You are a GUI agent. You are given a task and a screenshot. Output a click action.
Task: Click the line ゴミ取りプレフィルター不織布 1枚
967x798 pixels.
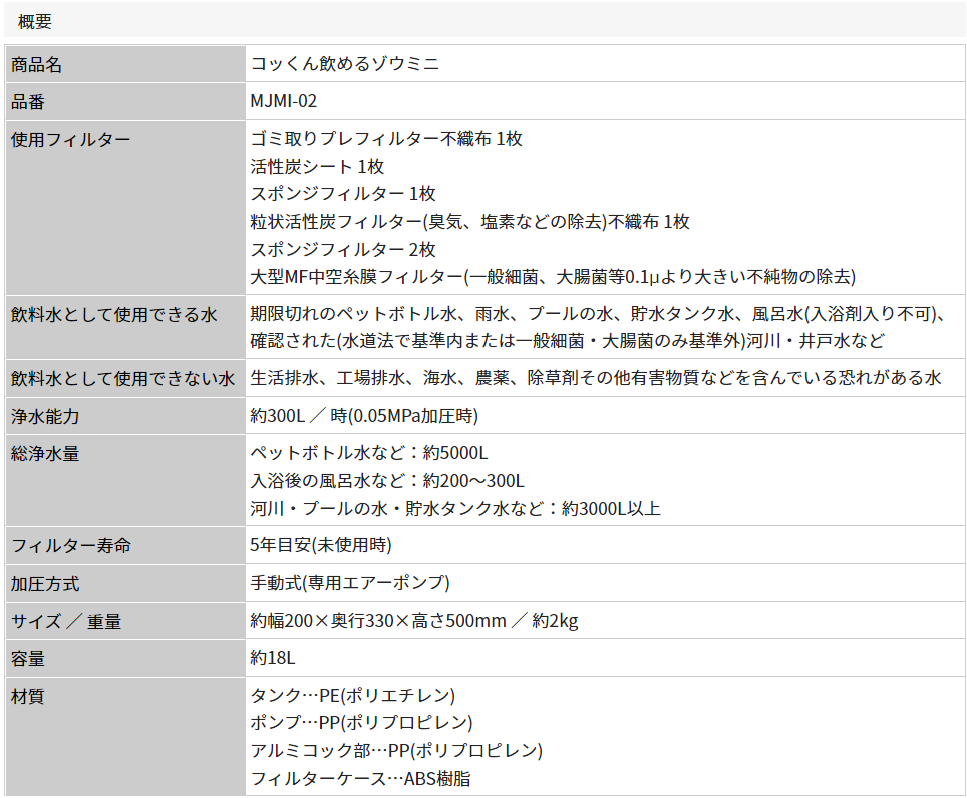(387, 139)
